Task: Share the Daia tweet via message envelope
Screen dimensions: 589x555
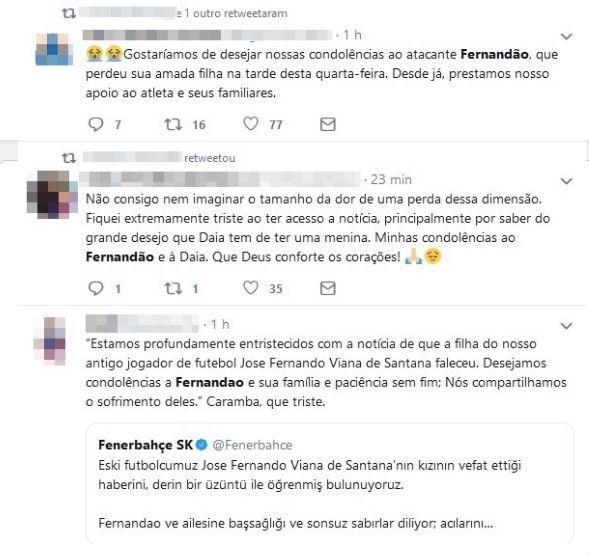Action: click(x=328, y=288)
